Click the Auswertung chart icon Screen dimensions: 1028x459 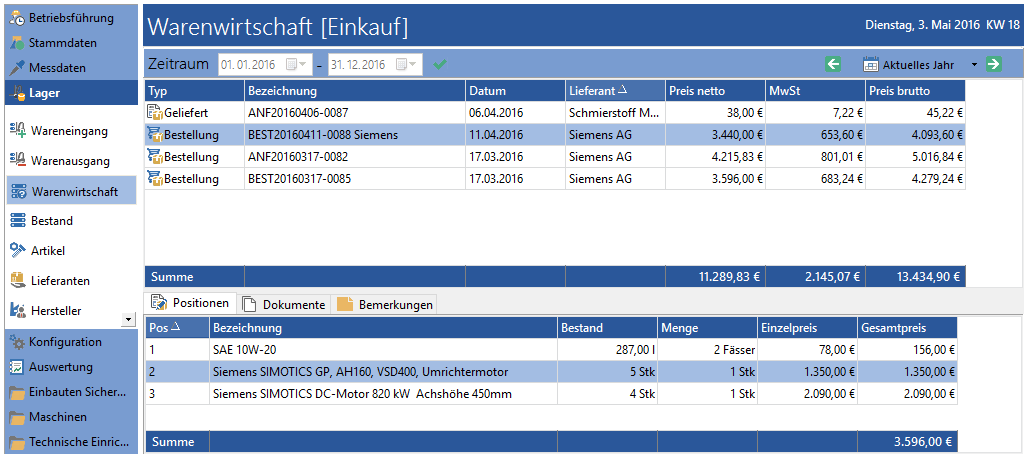(x=17, y=367)
